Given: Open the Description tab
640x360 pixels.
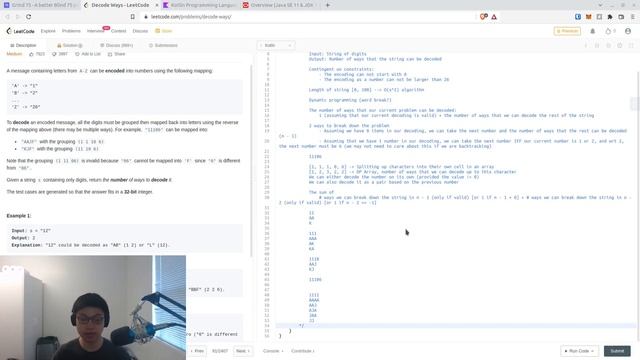Looking at the screenshot, I should click(23, 45).
